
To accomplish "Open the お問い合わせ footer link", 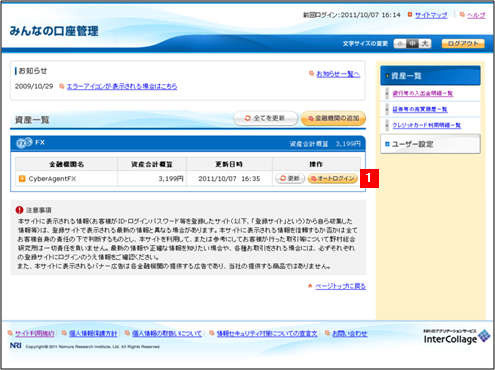I will (350, 333).
